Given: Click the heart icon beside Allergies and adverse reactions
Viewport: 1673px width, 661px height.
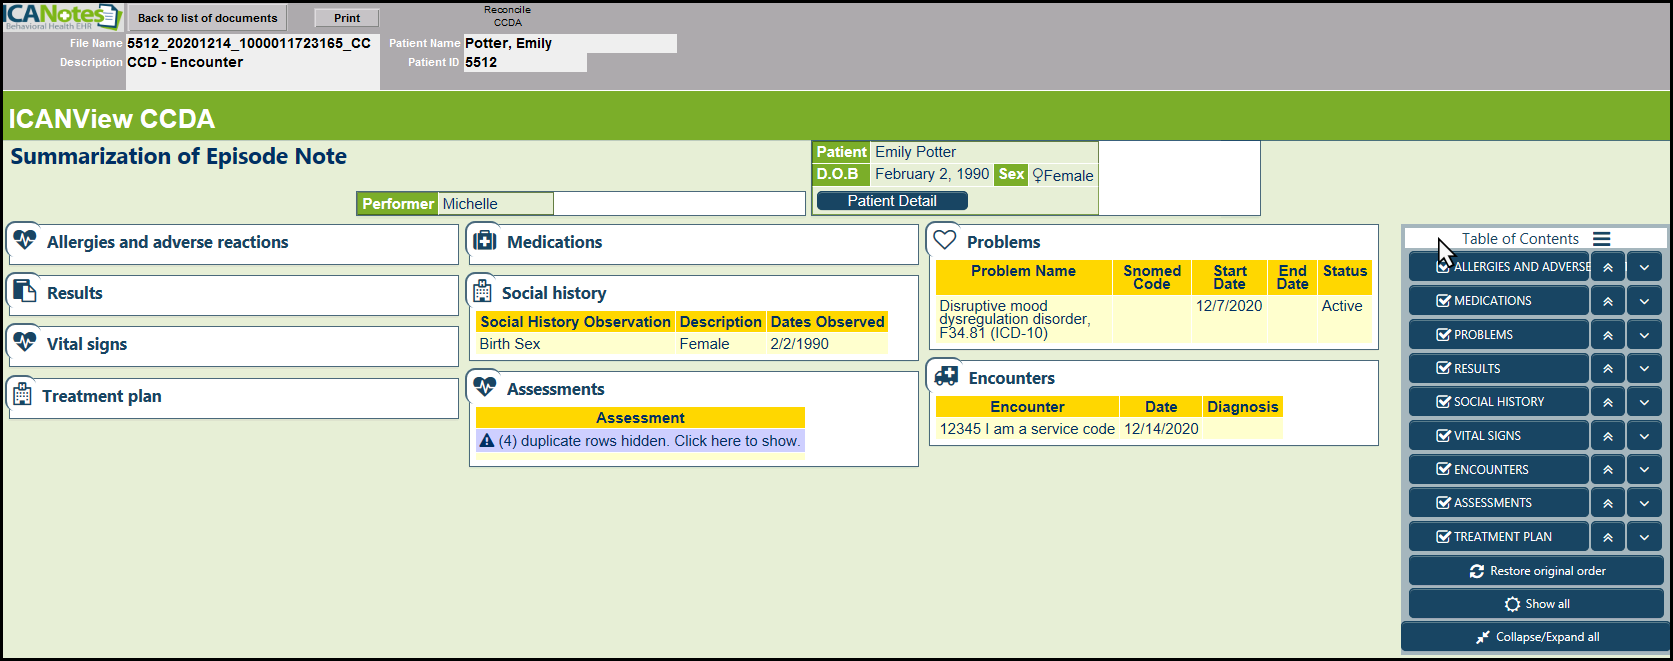Looking at the screenshot, I should point(25,241).
